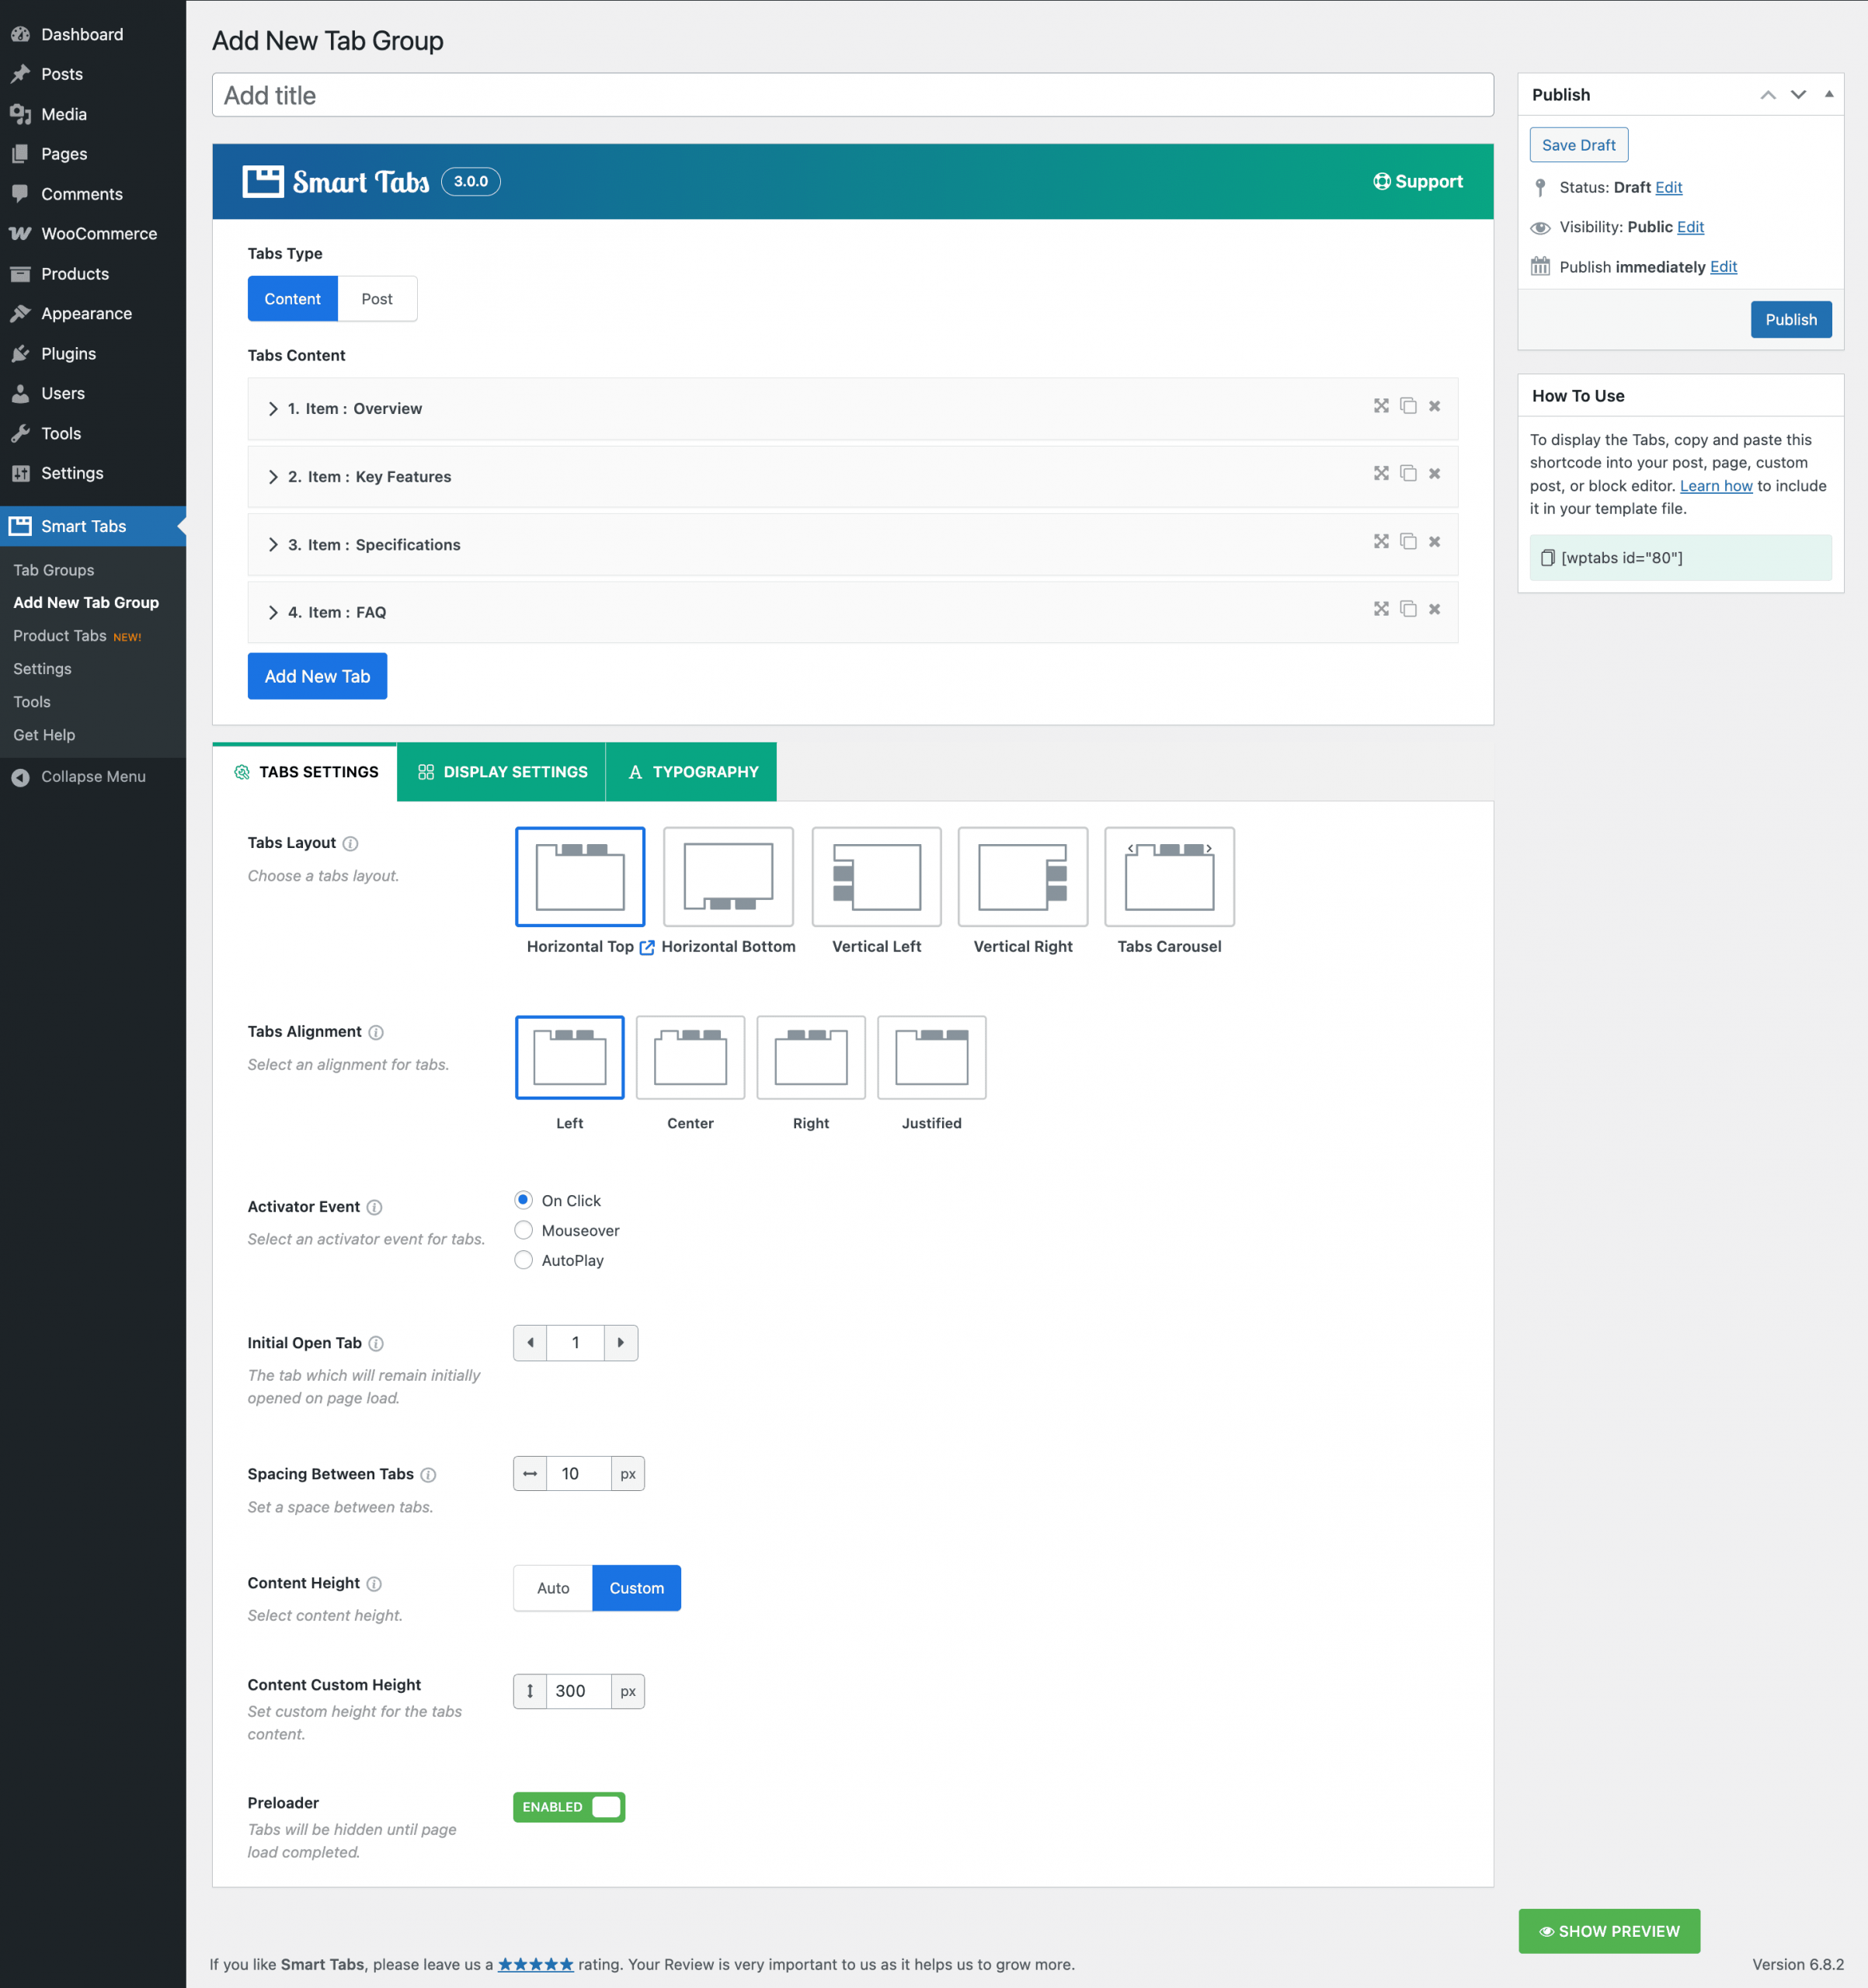Show Spacing Between Tabs info icon
Viewport: 1868px width, 1988px height.
(428, 1475)
